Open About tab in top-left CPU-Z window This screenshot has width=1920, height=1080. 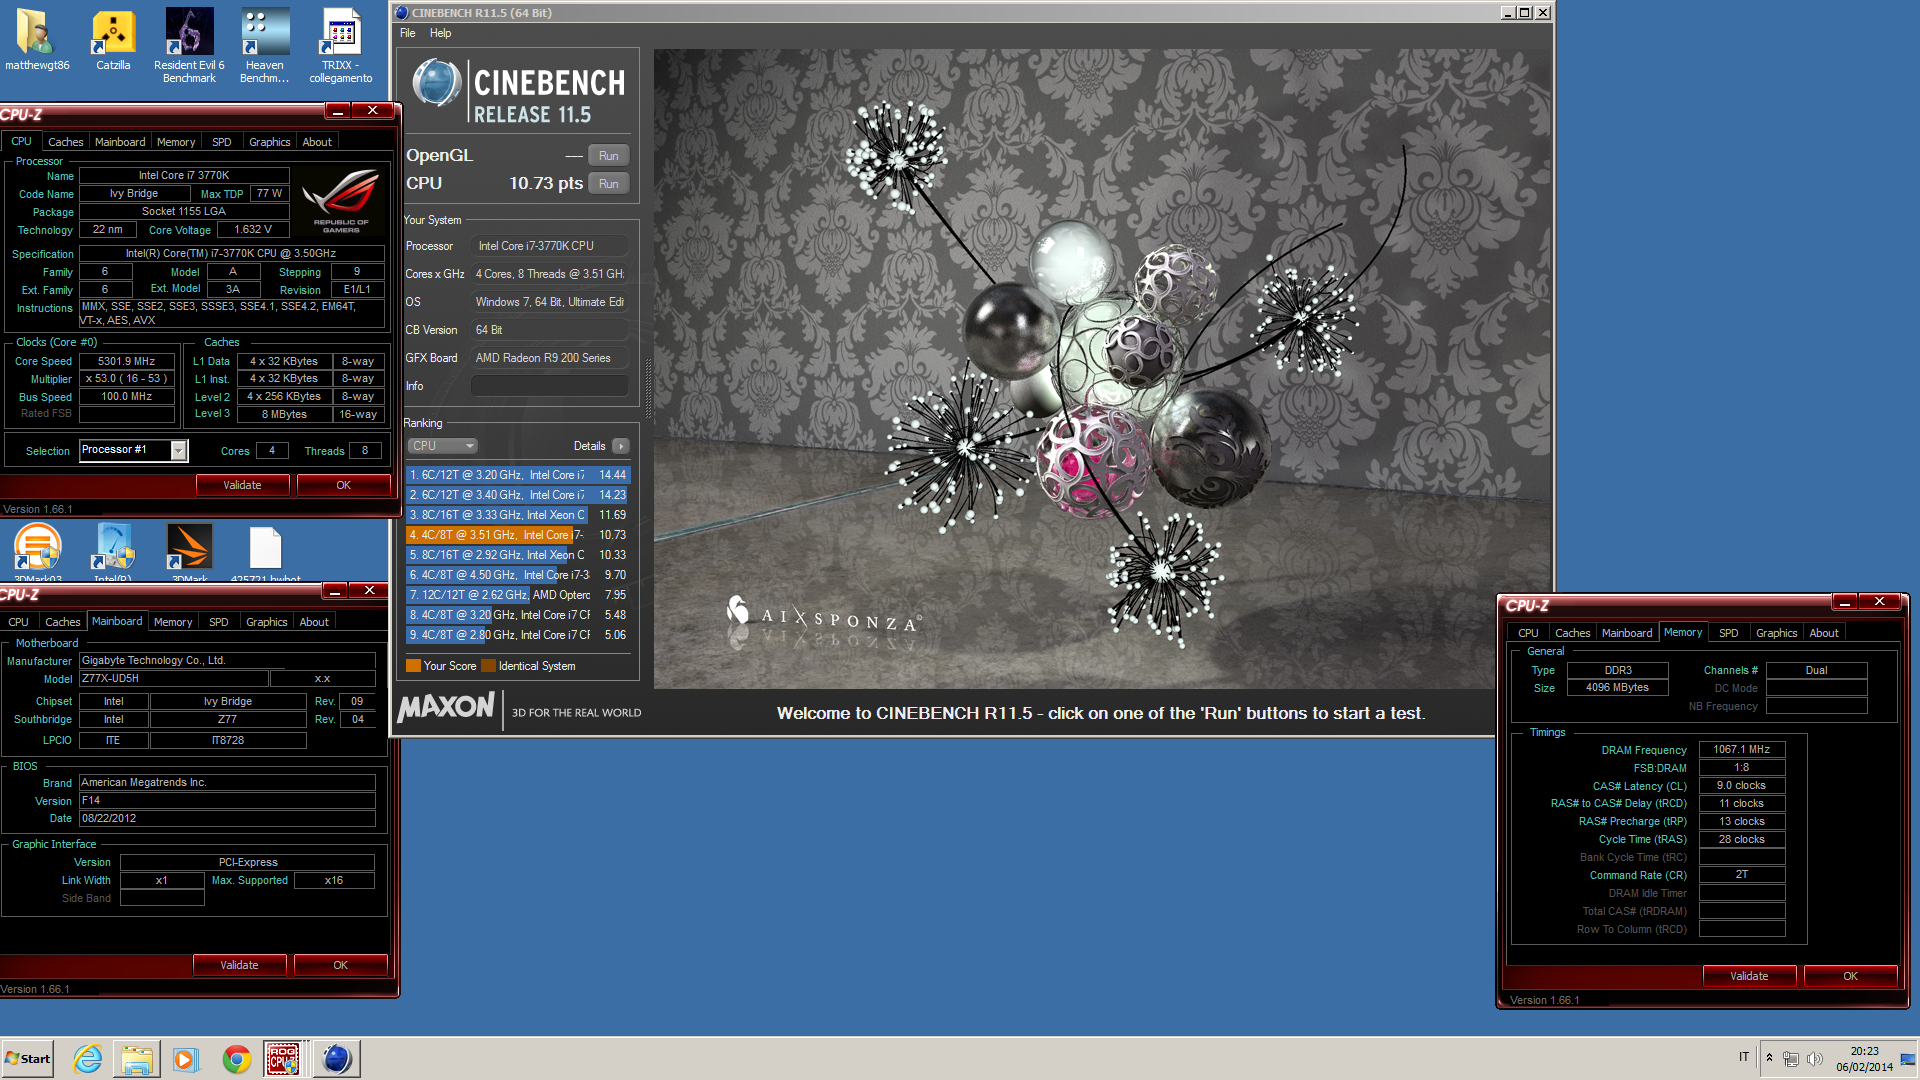tap(317, 142)
